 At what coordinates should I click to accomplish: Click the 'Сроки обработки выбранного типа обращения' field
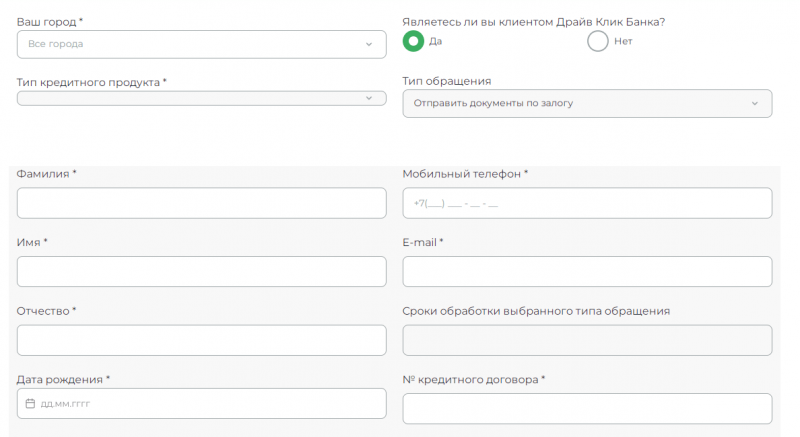587,340
